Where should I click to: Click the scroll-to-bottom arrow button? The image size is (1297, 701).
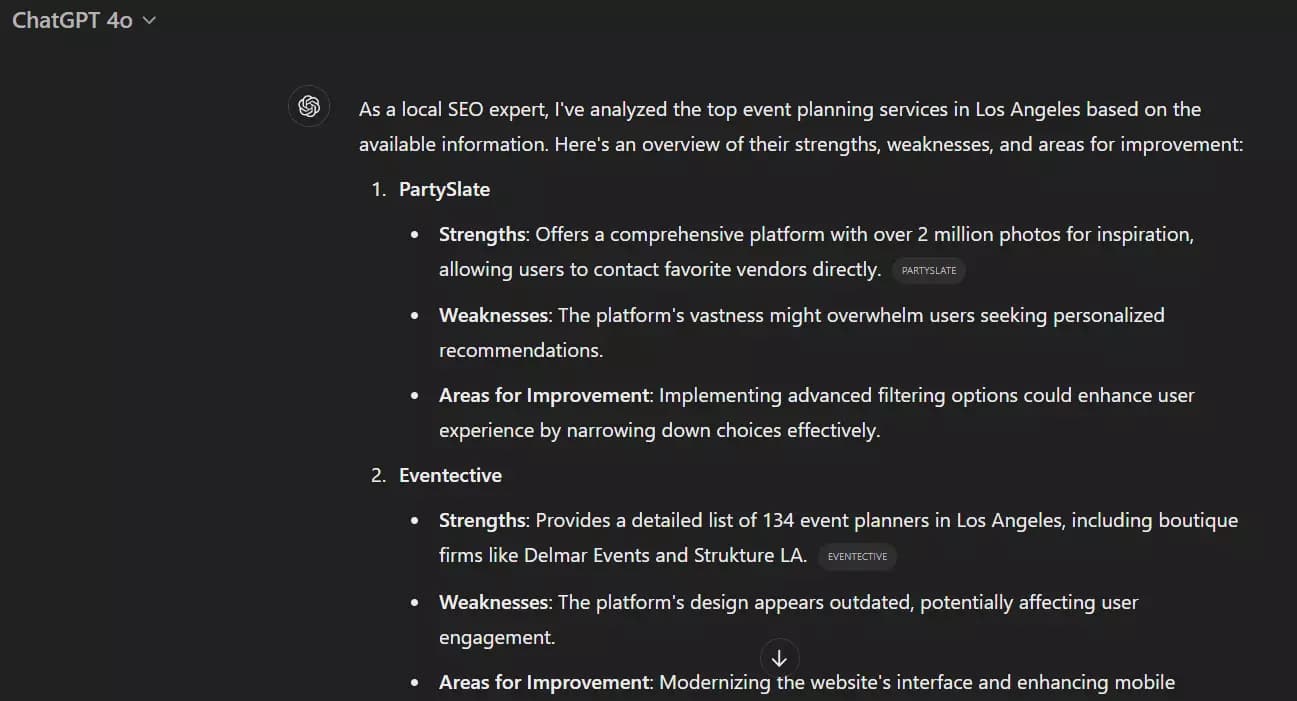coord(779,659)
